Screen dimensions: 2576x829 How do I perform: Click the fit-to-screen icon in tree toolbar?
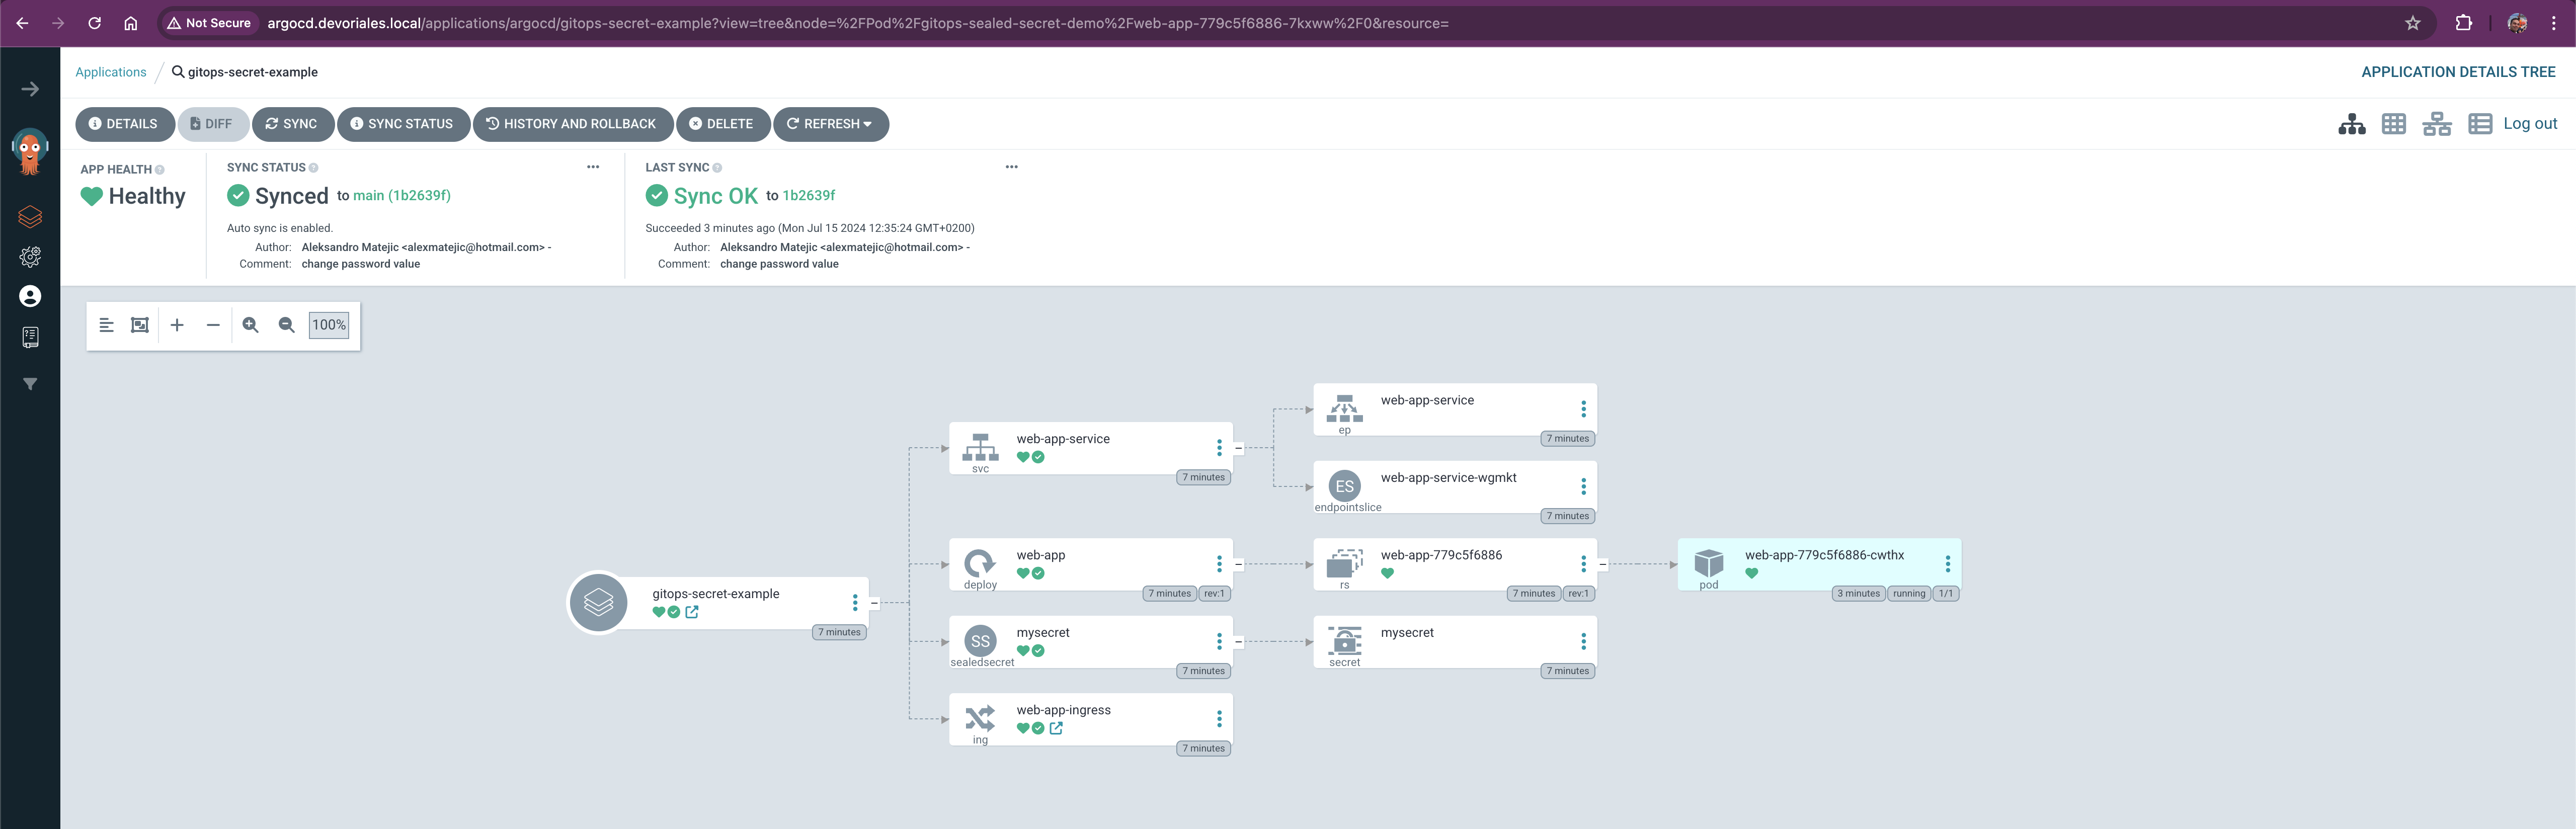(x=140, y=325)
